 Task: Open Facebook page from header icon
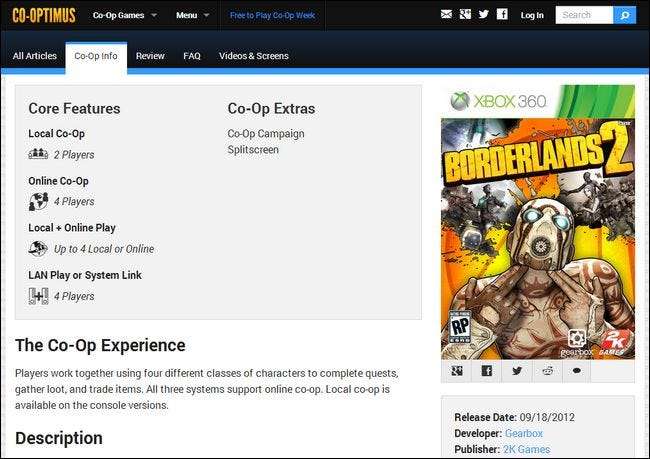click(502, 15)
